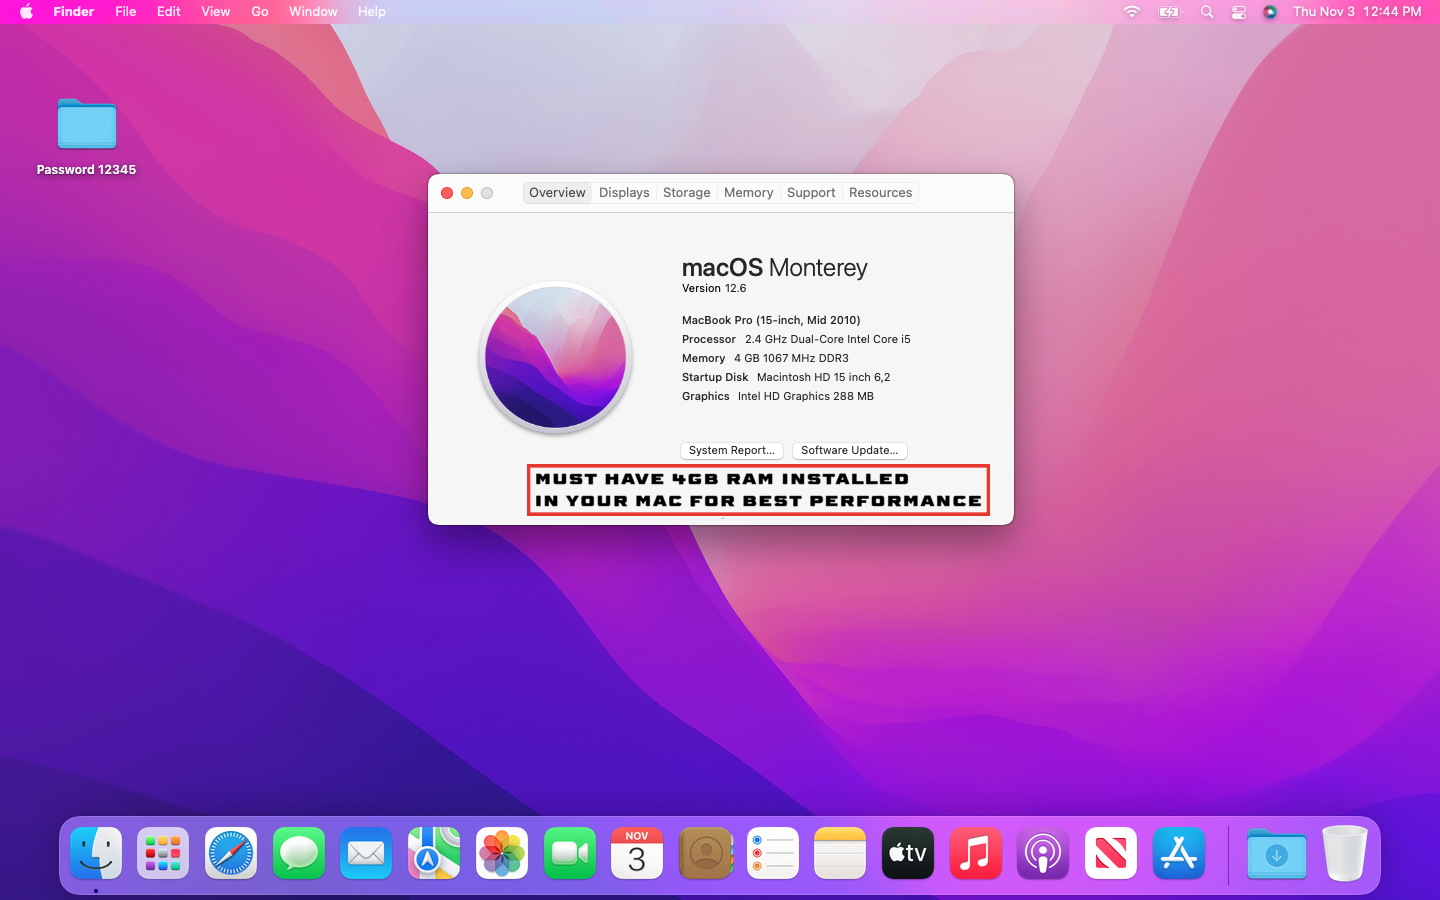The image size is (1440, 900).
Task: Open Podcasts app in Dock
Action: coord(1043,853)
